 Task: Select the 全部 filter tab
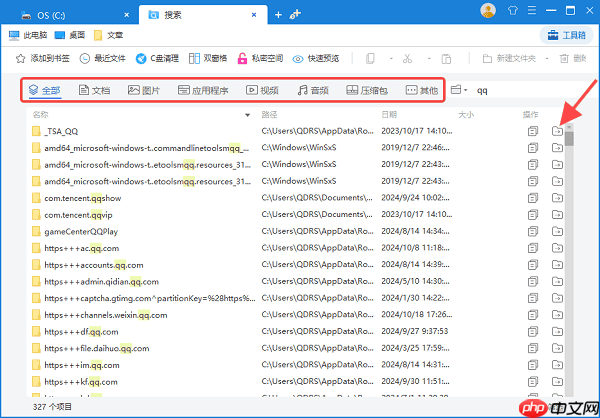(45, 90)
